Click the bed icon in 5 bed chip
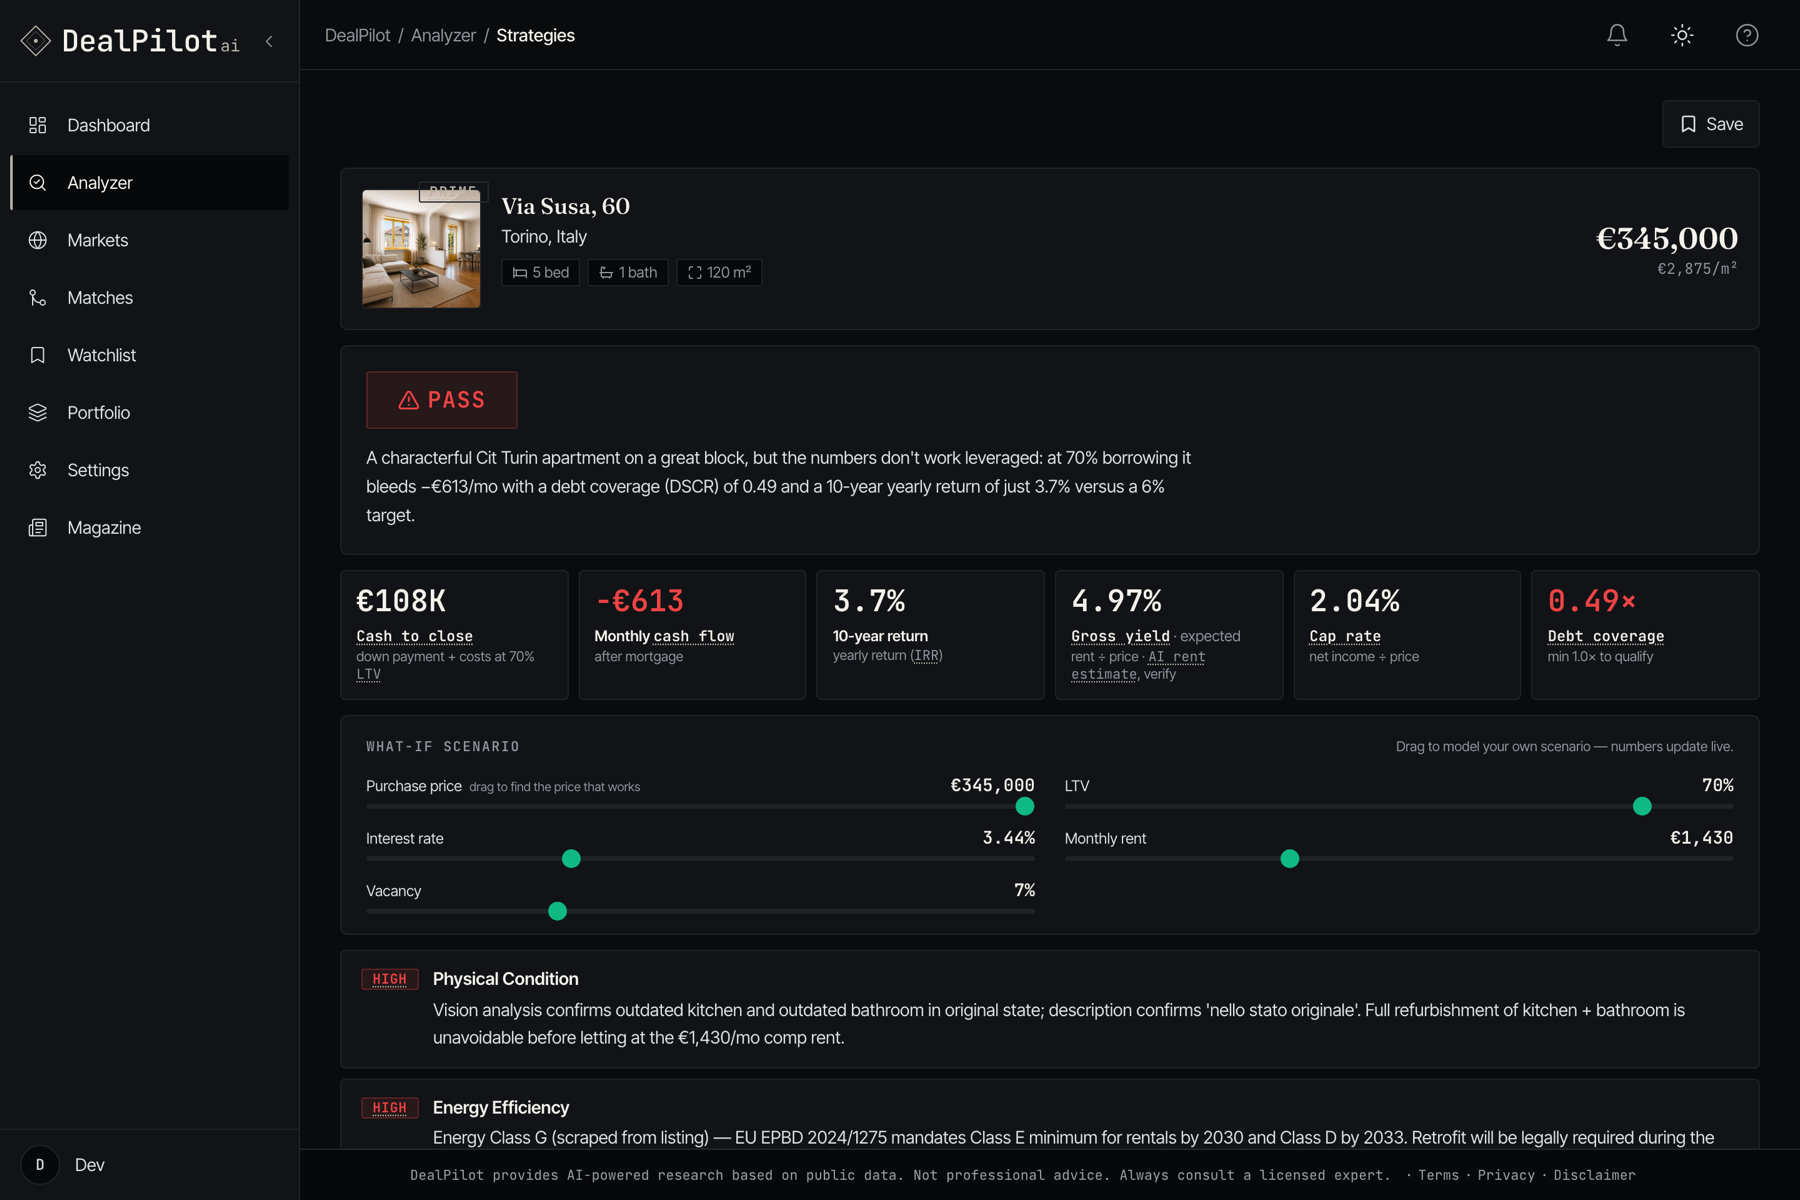This screenshot has height=1200, width=1800. [520, 273]
